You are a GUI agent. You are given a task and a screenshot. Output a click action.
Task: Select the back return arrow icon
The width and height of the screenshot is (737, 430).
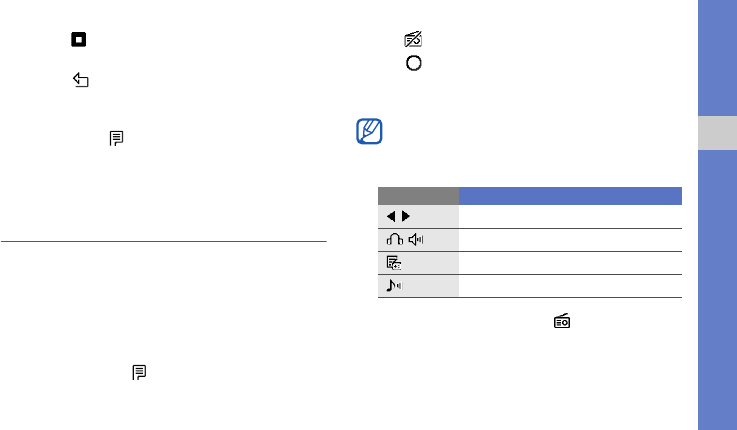pyautogui.click(x=81, y=80)
